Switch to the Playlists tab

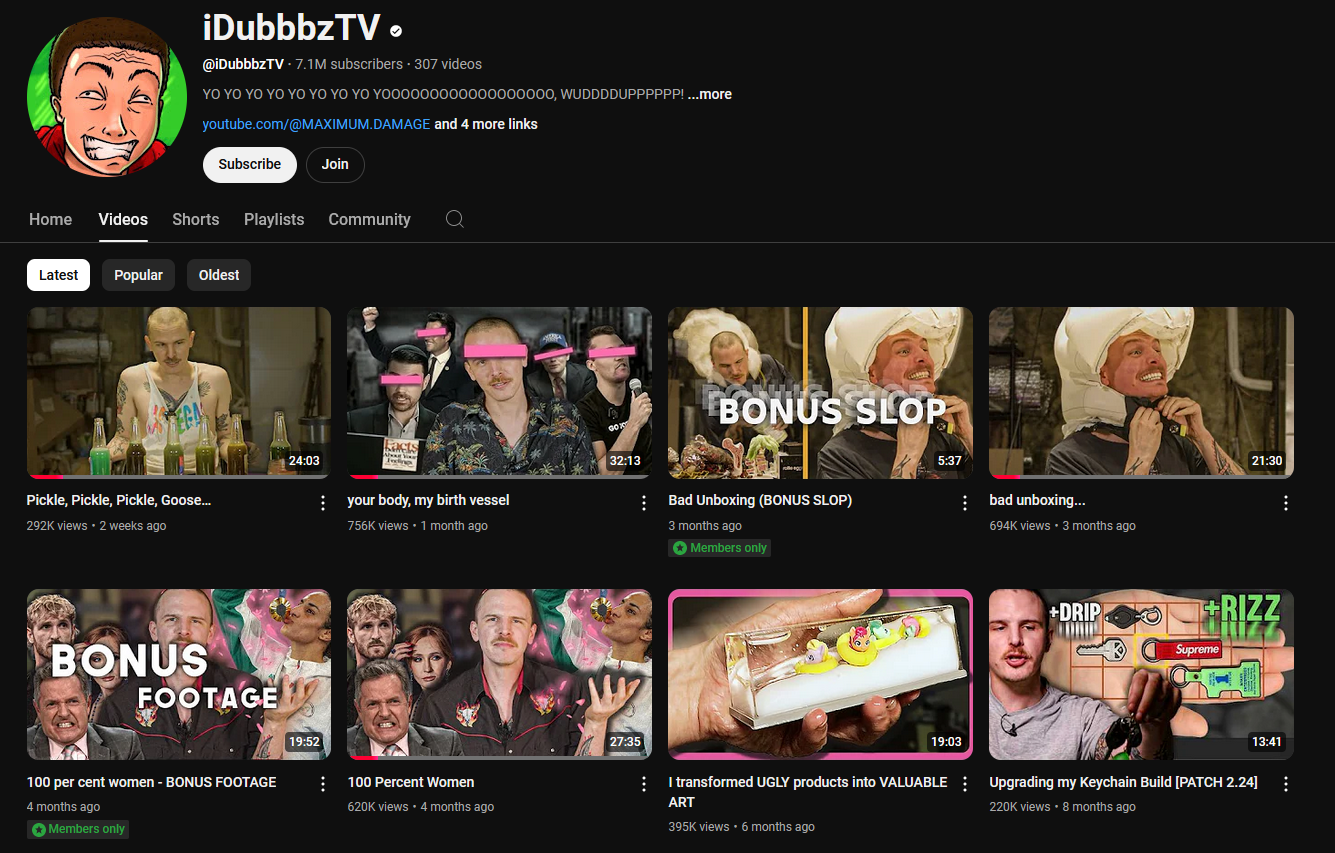[274, 219]
